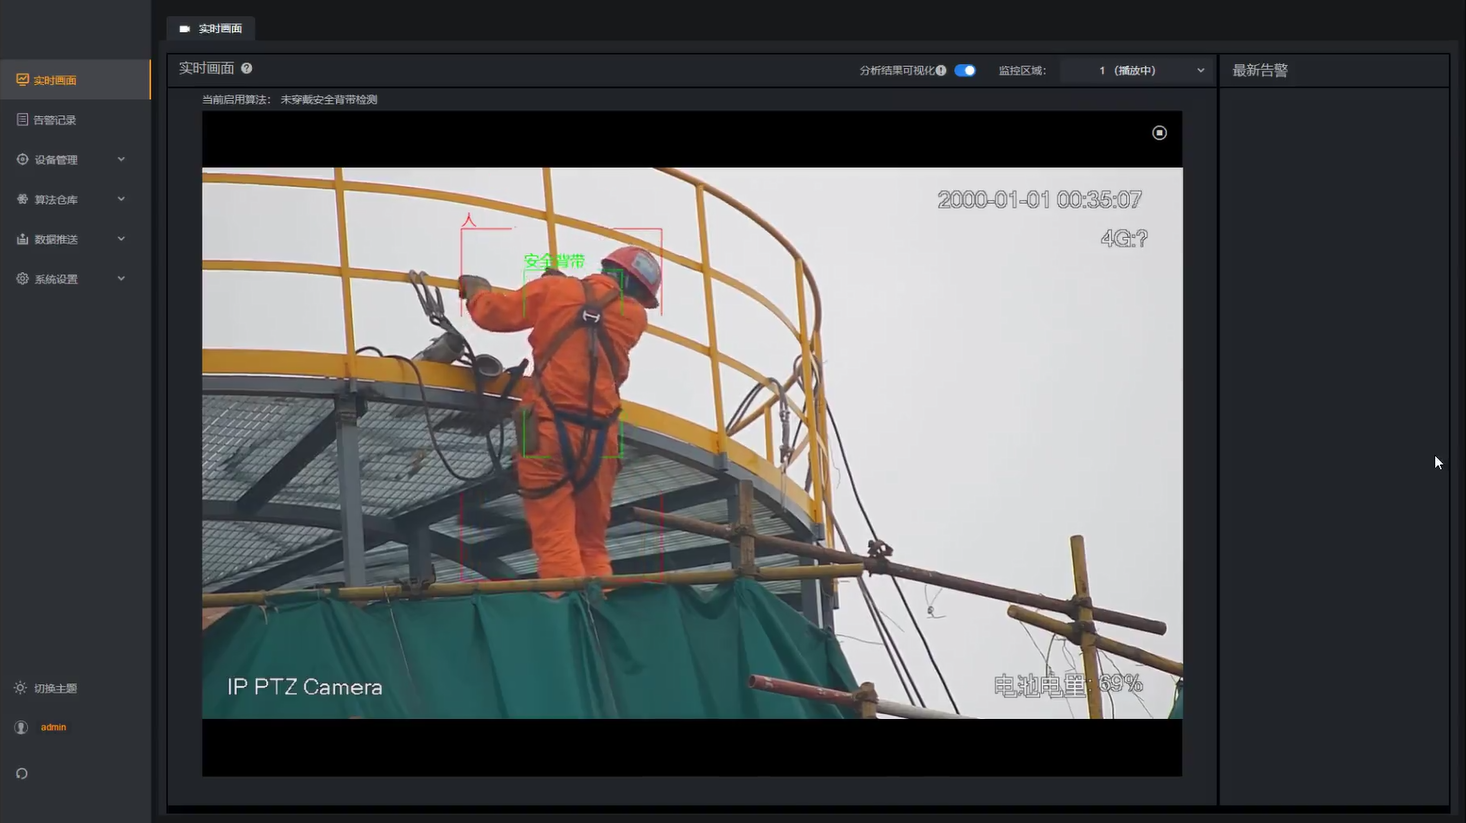Click the info icon next to 分析结果可视化

941,70
